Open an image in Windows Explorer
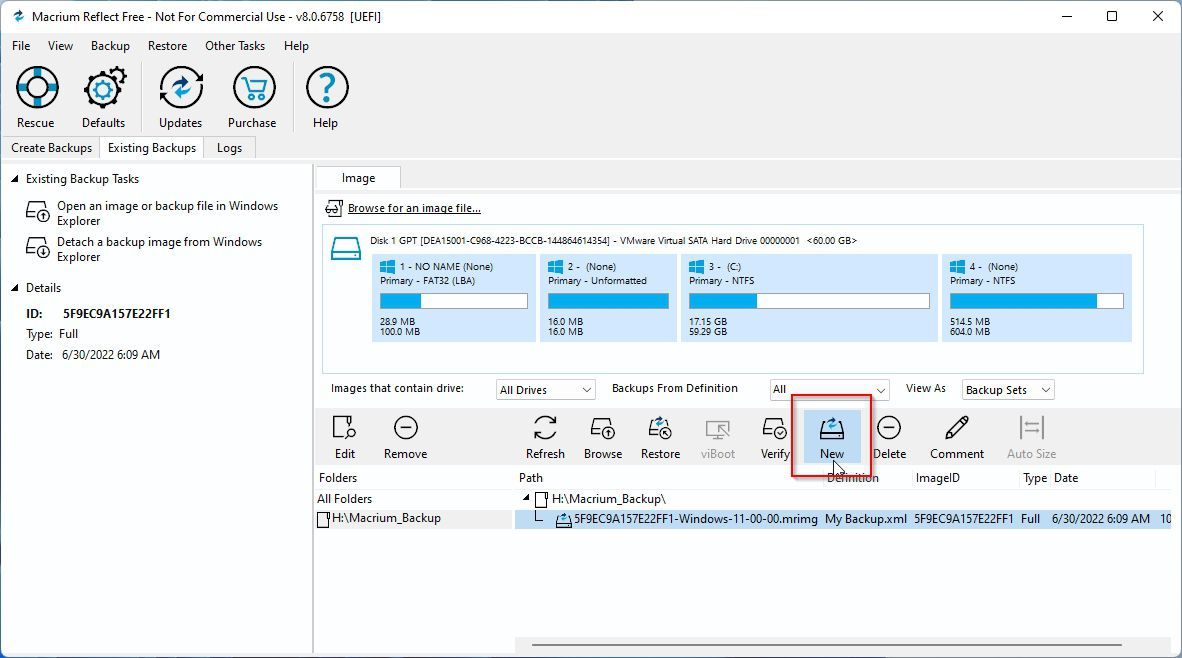1182x658 pixels. [x=167, y=213]
